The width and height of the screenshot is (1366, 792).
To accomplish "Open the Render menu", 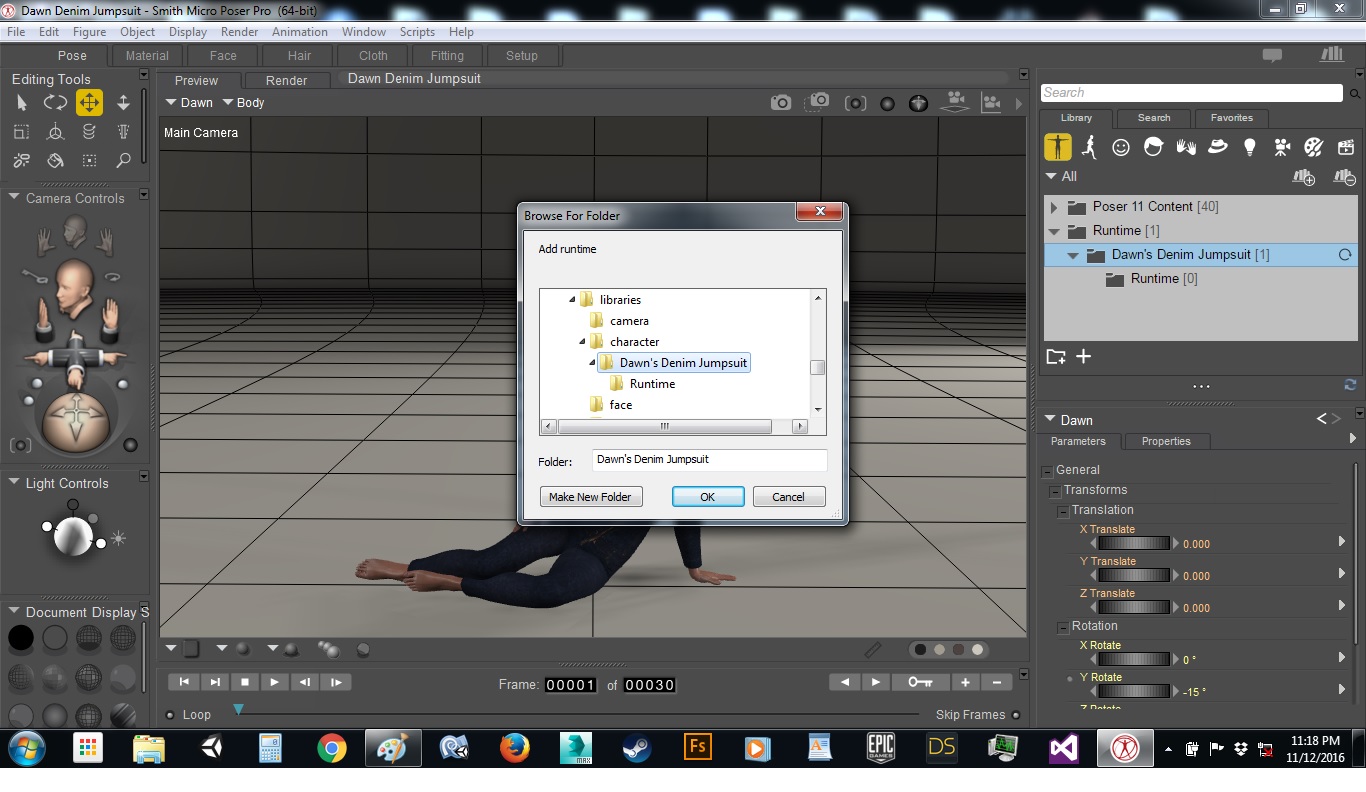I will pos(239,32).
